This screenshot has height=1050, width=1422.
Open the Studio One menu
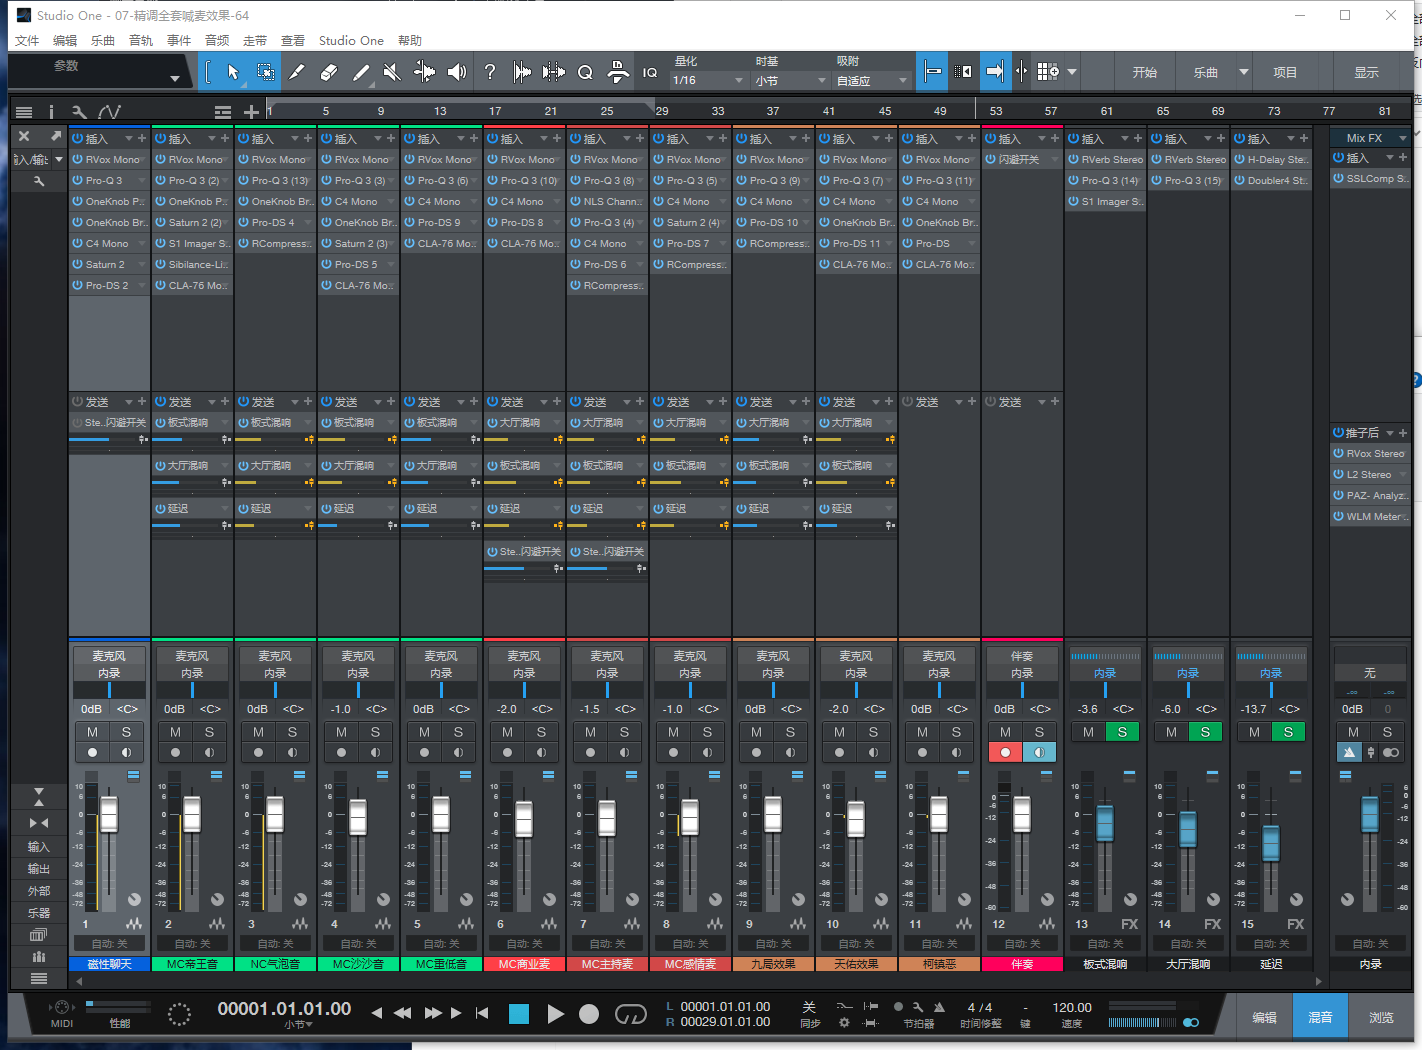click(x=351, y=41)
